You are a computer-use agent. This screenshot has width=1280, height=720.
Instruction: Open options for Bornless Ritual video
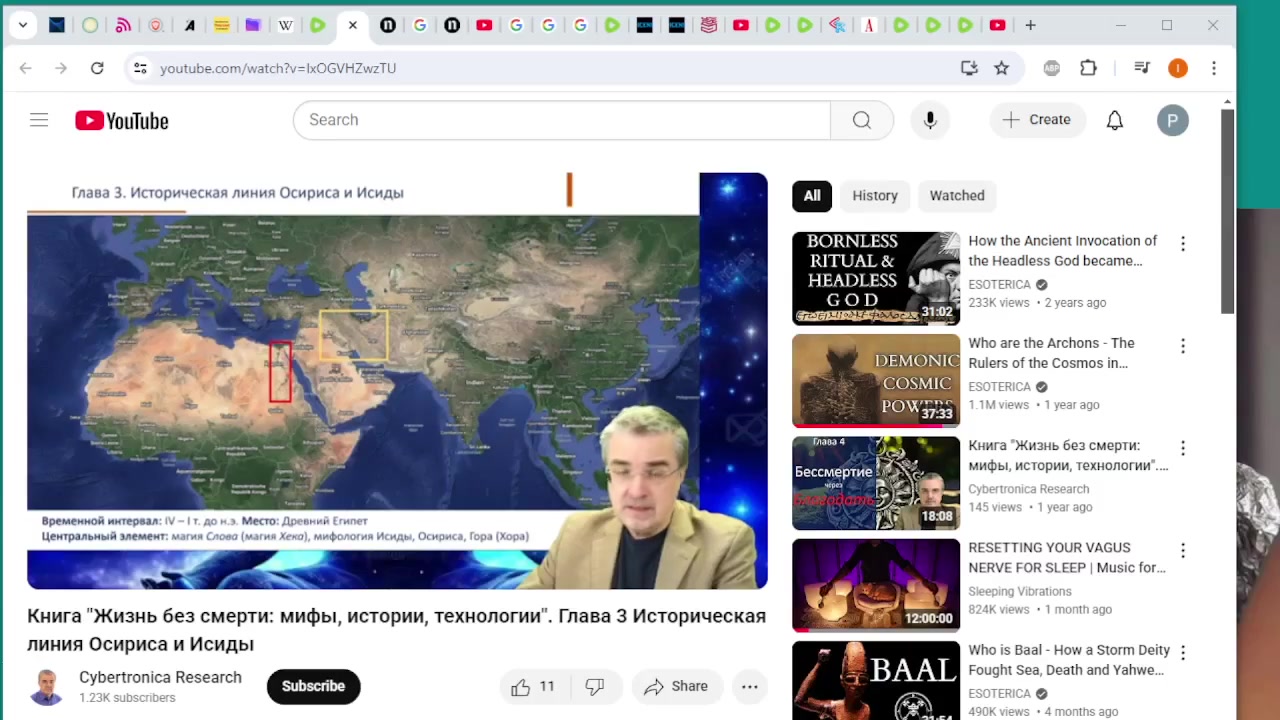tap(1183, 244)
